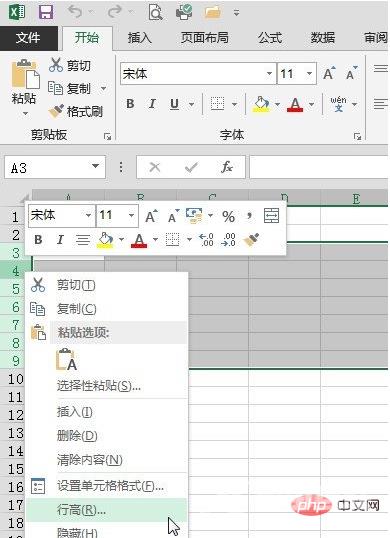Click mini toolbar increase decimal icon
This screenshot has height=538, width=390.
[206, 239]
